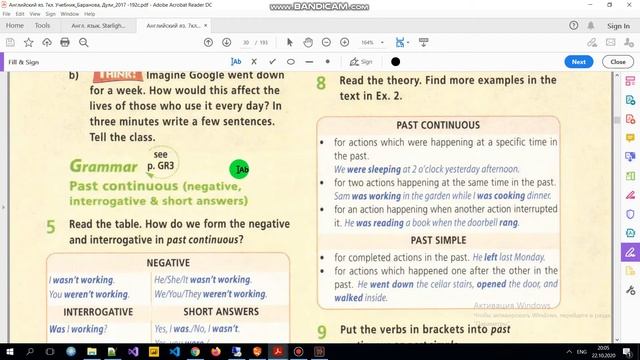This screenshot has width=640, height=360.
Task: Click the send by email envelope icon
Action: [x=611, y=42]
